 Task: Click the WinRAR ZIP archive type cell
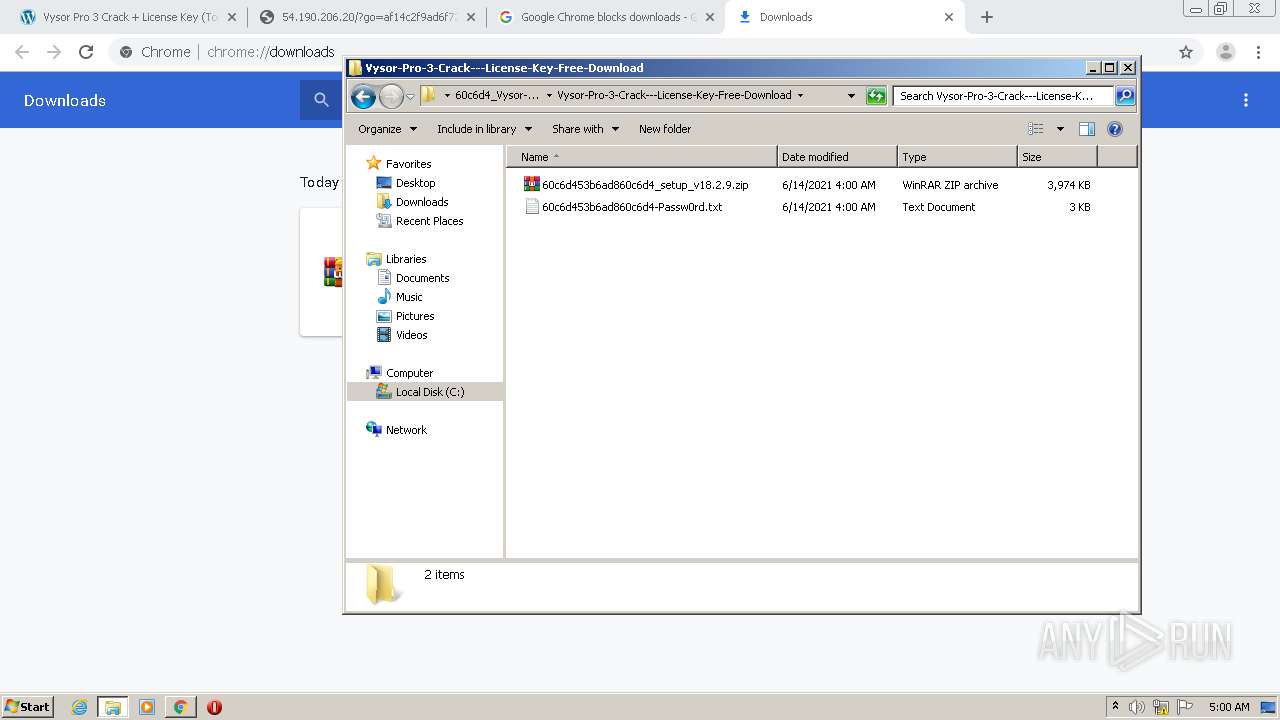pyautogui.click(x=950, y=185)
